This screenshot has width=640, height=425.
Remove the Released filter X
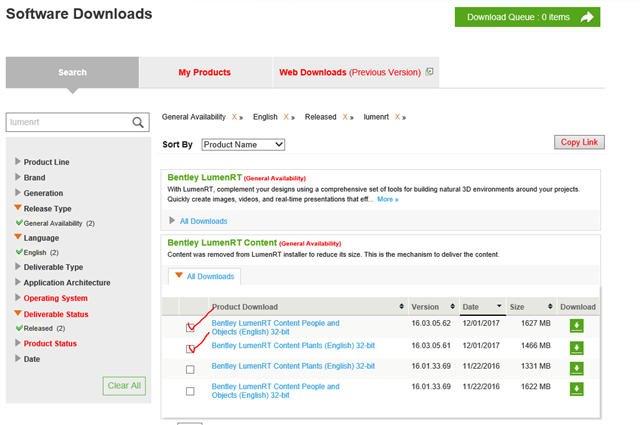pyautogui.click(x=345, y=117)
